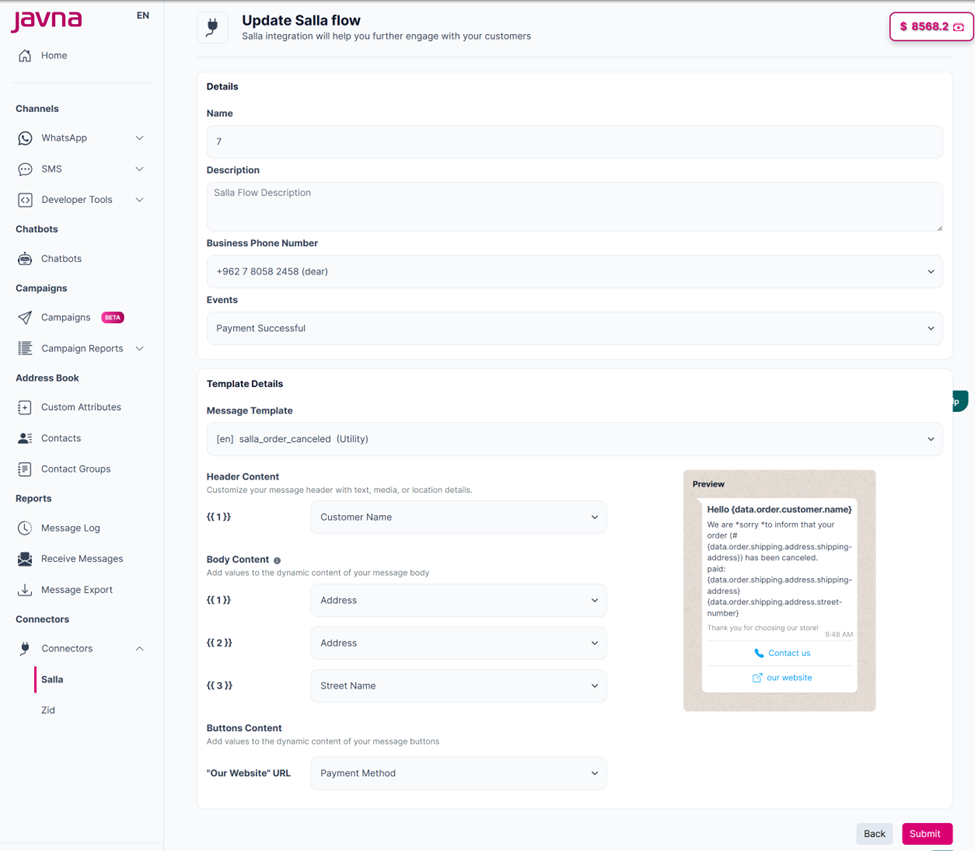Image resolution: width=975 pixels, height=851 pixels.
Task: Click the Description text area
Action: click(575, 206)
